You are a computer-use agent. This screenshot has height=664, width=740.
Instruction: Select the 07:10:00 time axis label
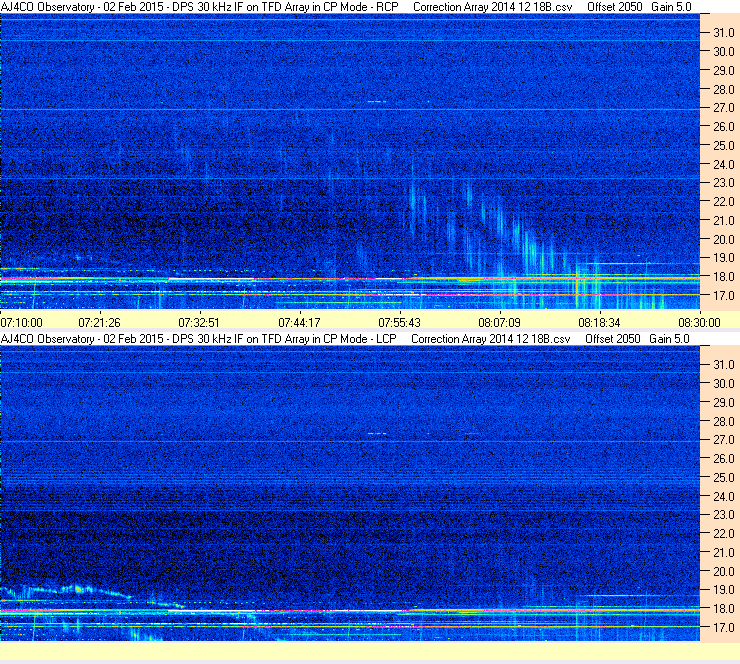click(21, 323)
